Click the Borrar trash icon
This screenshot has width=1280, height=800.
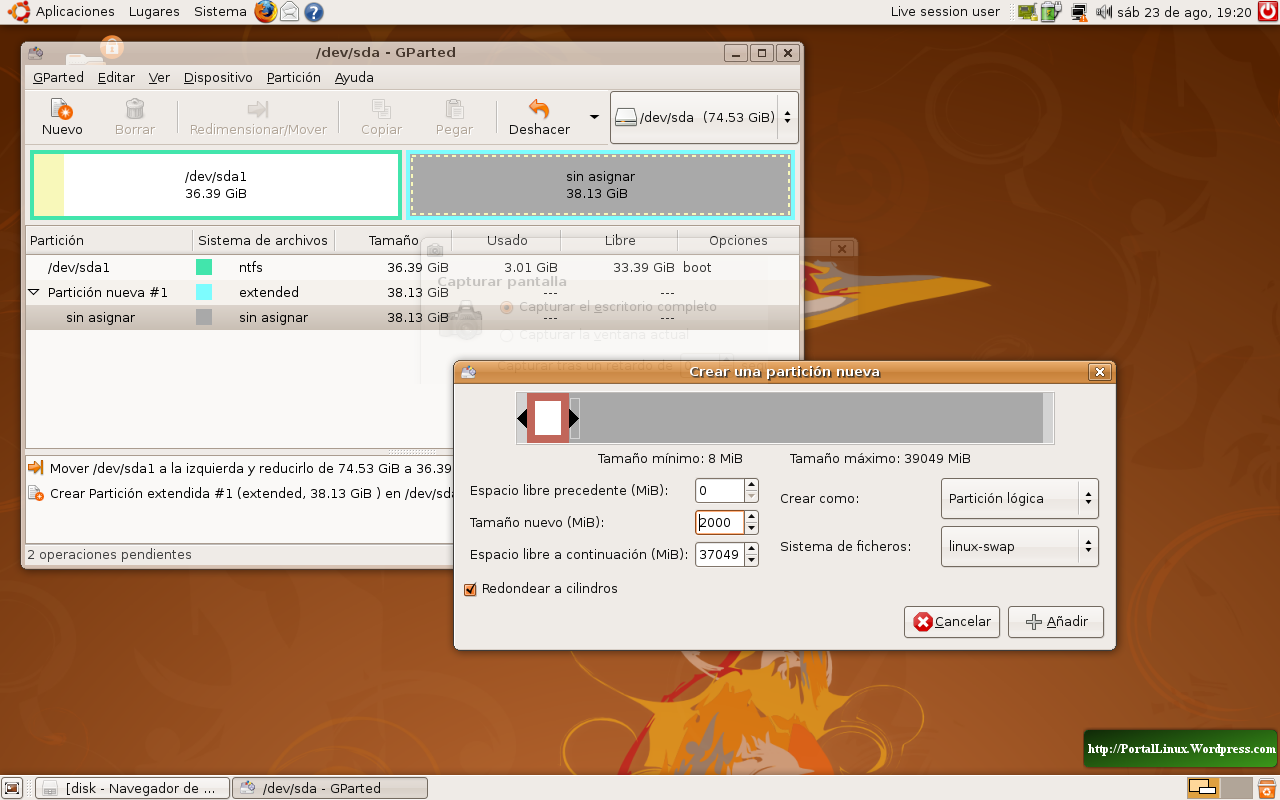pyautogui.click(x=134, y=109)
